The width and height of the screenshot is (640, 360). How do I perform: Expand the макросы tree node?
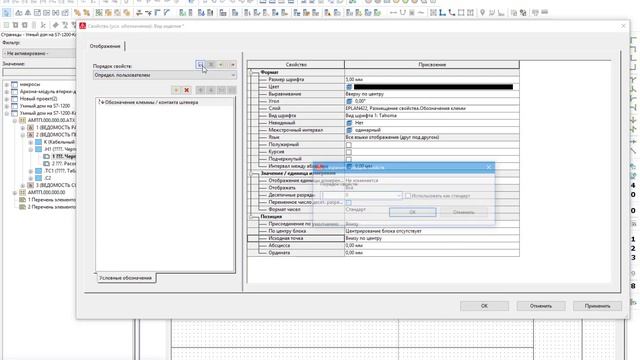click(x=7, y=84)
